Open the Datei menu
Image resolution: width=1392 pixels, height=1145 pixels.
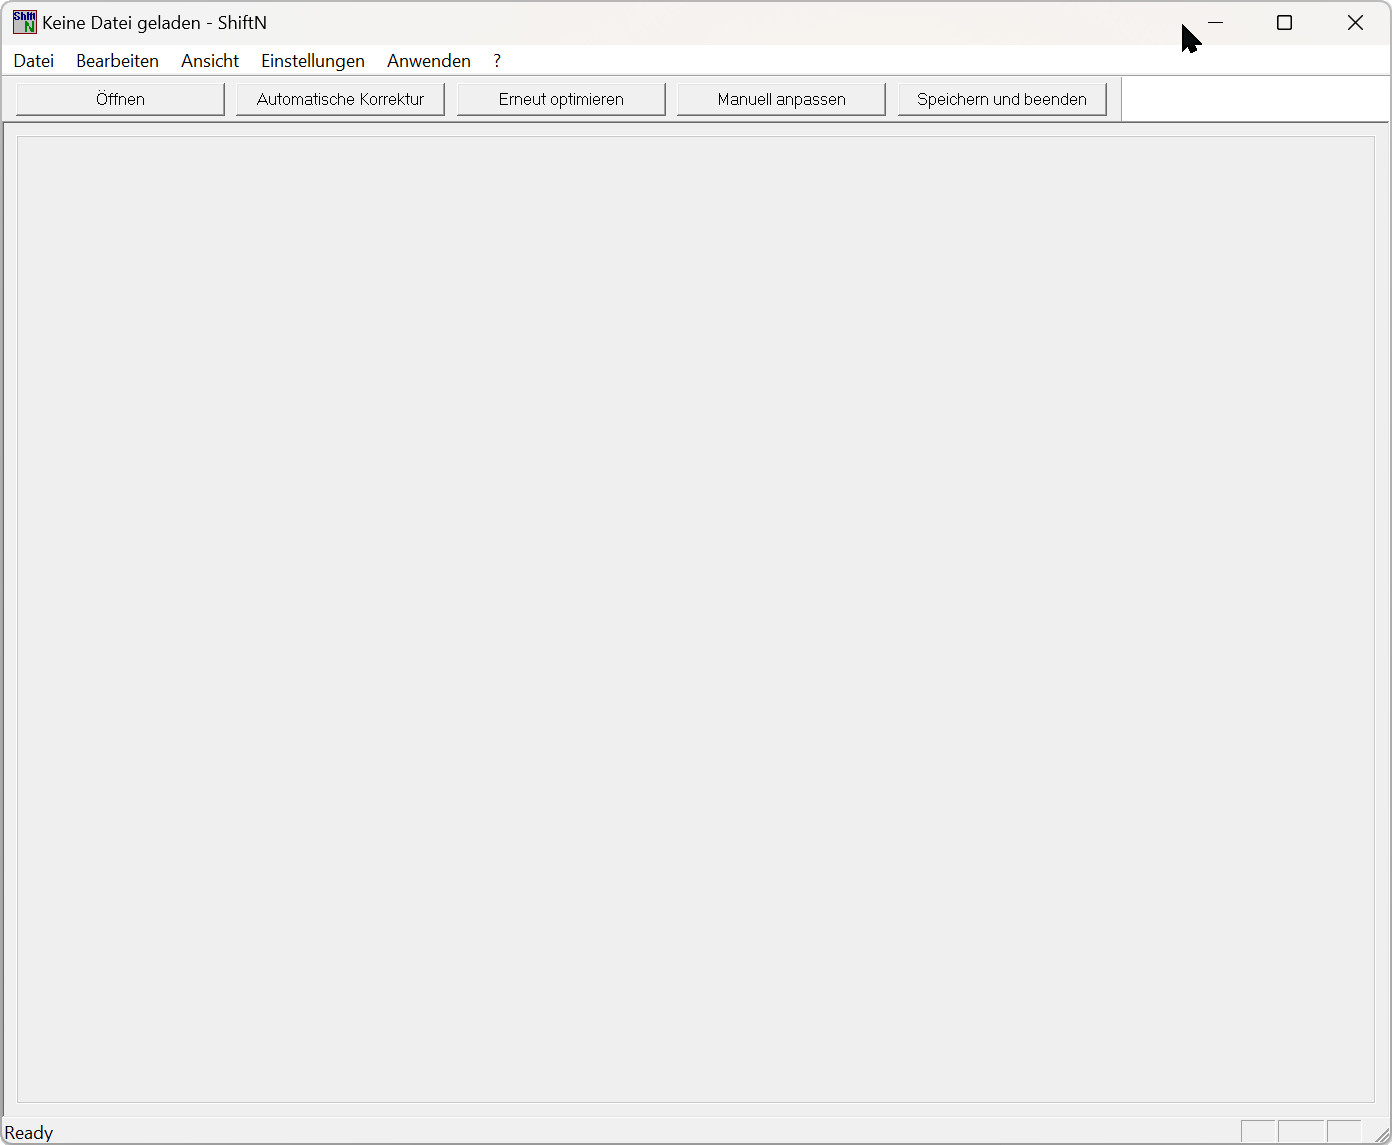[x=34, y=61]
